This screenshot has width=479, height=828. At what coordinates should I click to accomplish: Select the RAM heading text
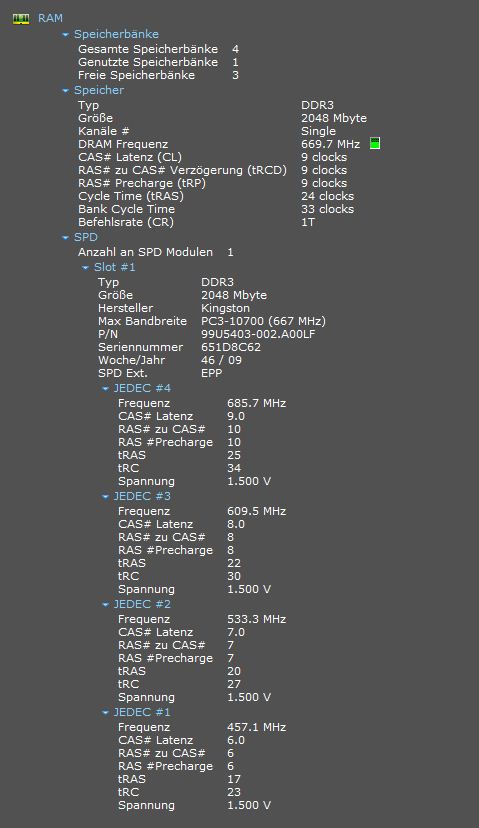50,18
